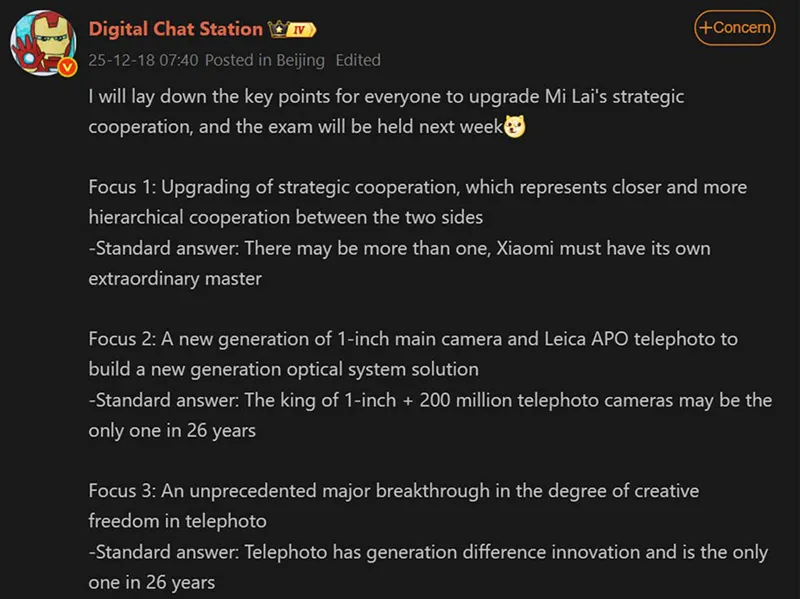Click the "Focus 2" heading line
800x599 pixels.
(x=412, y=339)
